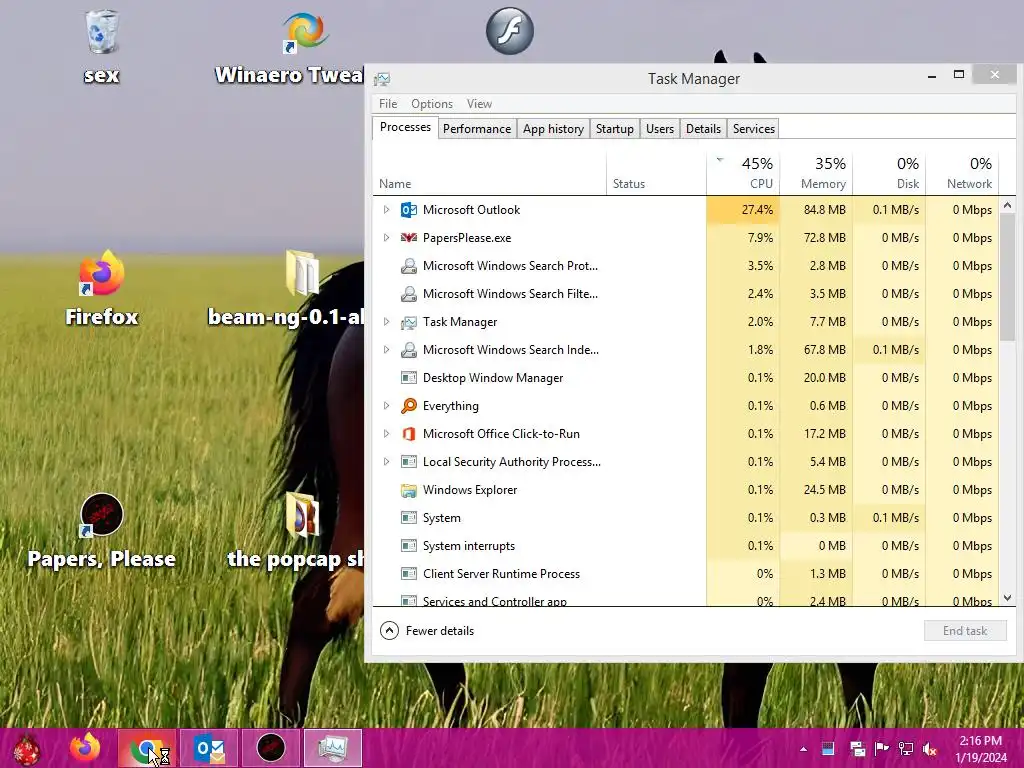This screenshot has height=768, width=1024.
Task: Click the Local Security Authority Process icon
Action: pos(409,462)
